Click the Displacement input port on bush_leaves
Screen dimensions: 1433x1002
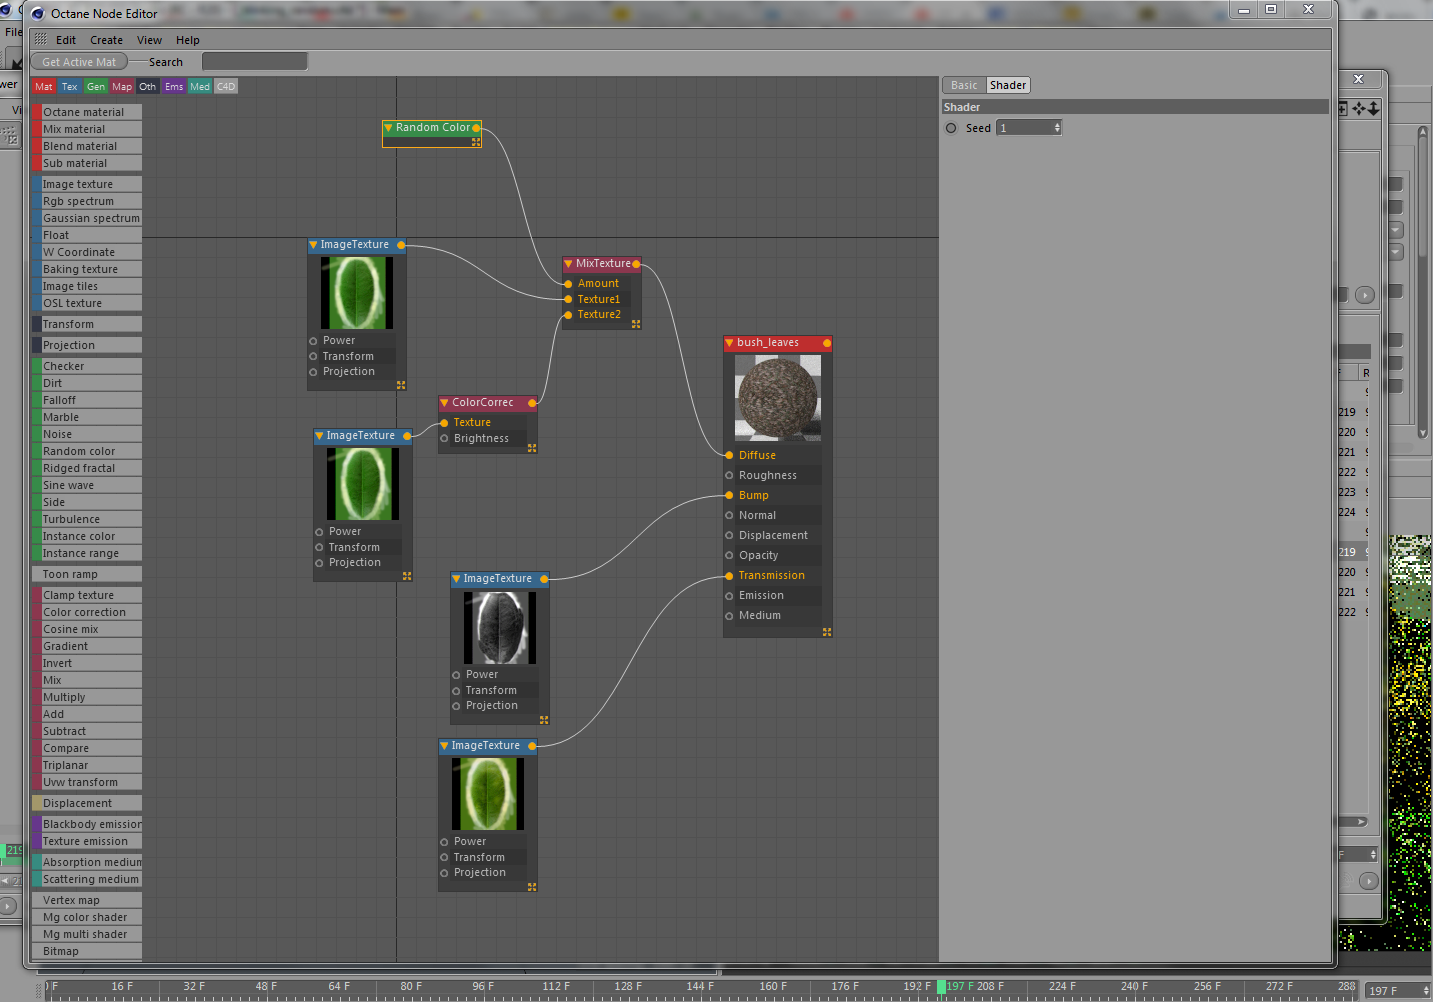[x=729, y=535]
